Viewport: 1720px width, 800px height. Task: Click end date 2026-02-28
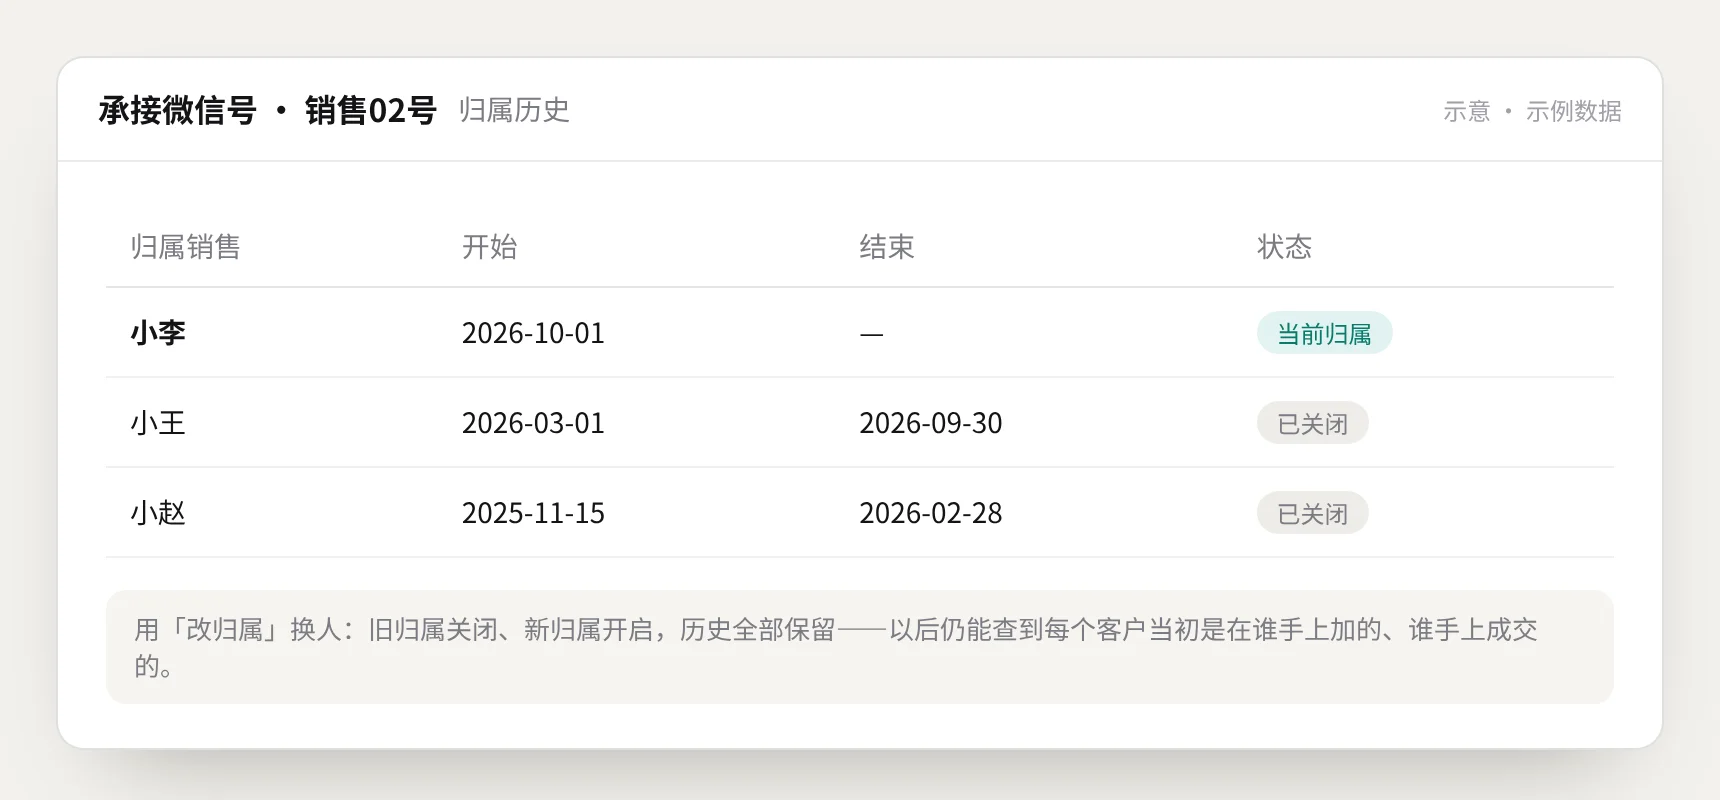(931, 513)
